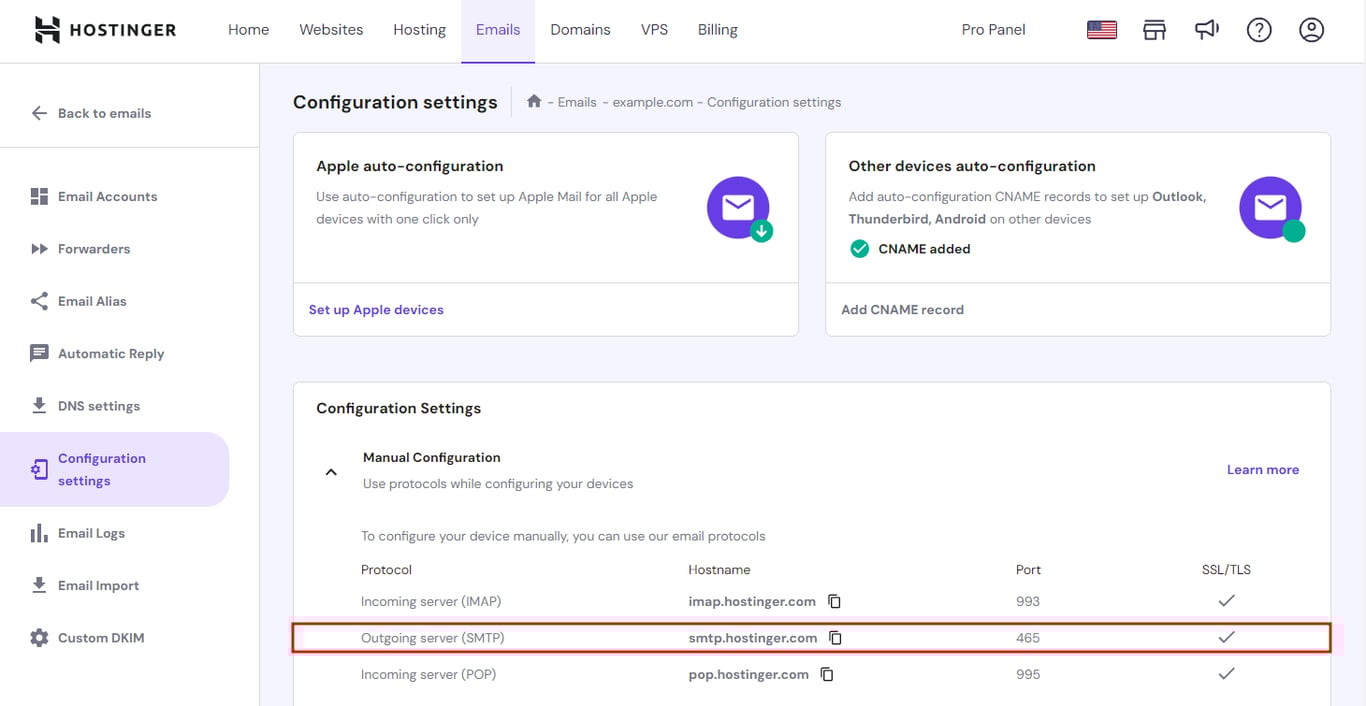
Task: Click the Set up Apple devices link
Action: pyautogui.click(x=376, y=309)
